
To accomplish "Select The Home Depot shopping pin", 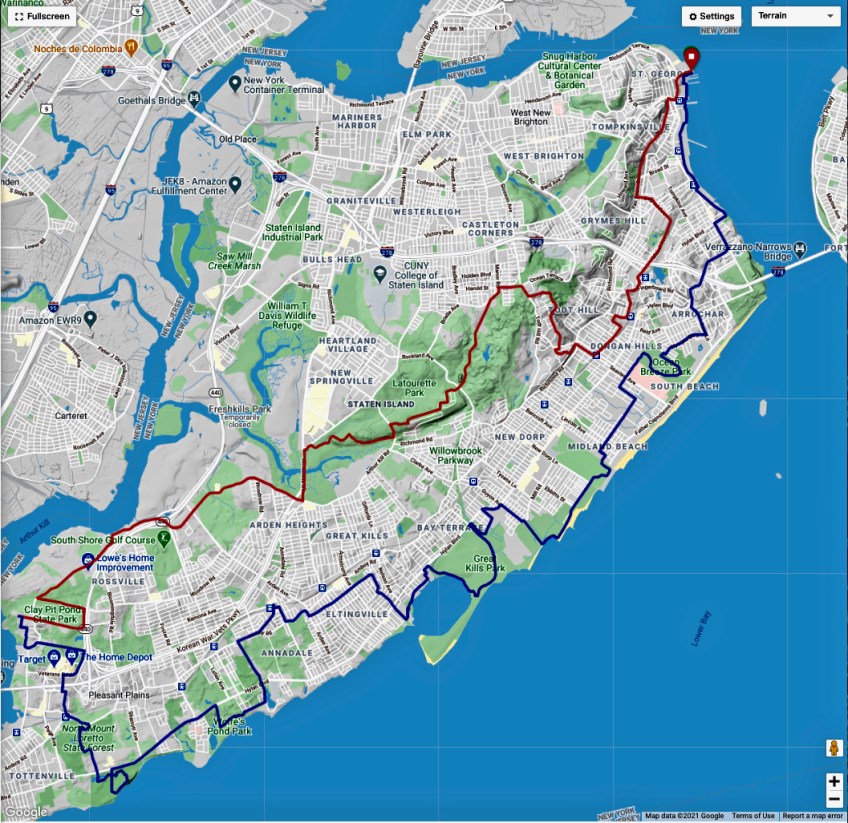I will pyautogui.click(x=71, y=656).
